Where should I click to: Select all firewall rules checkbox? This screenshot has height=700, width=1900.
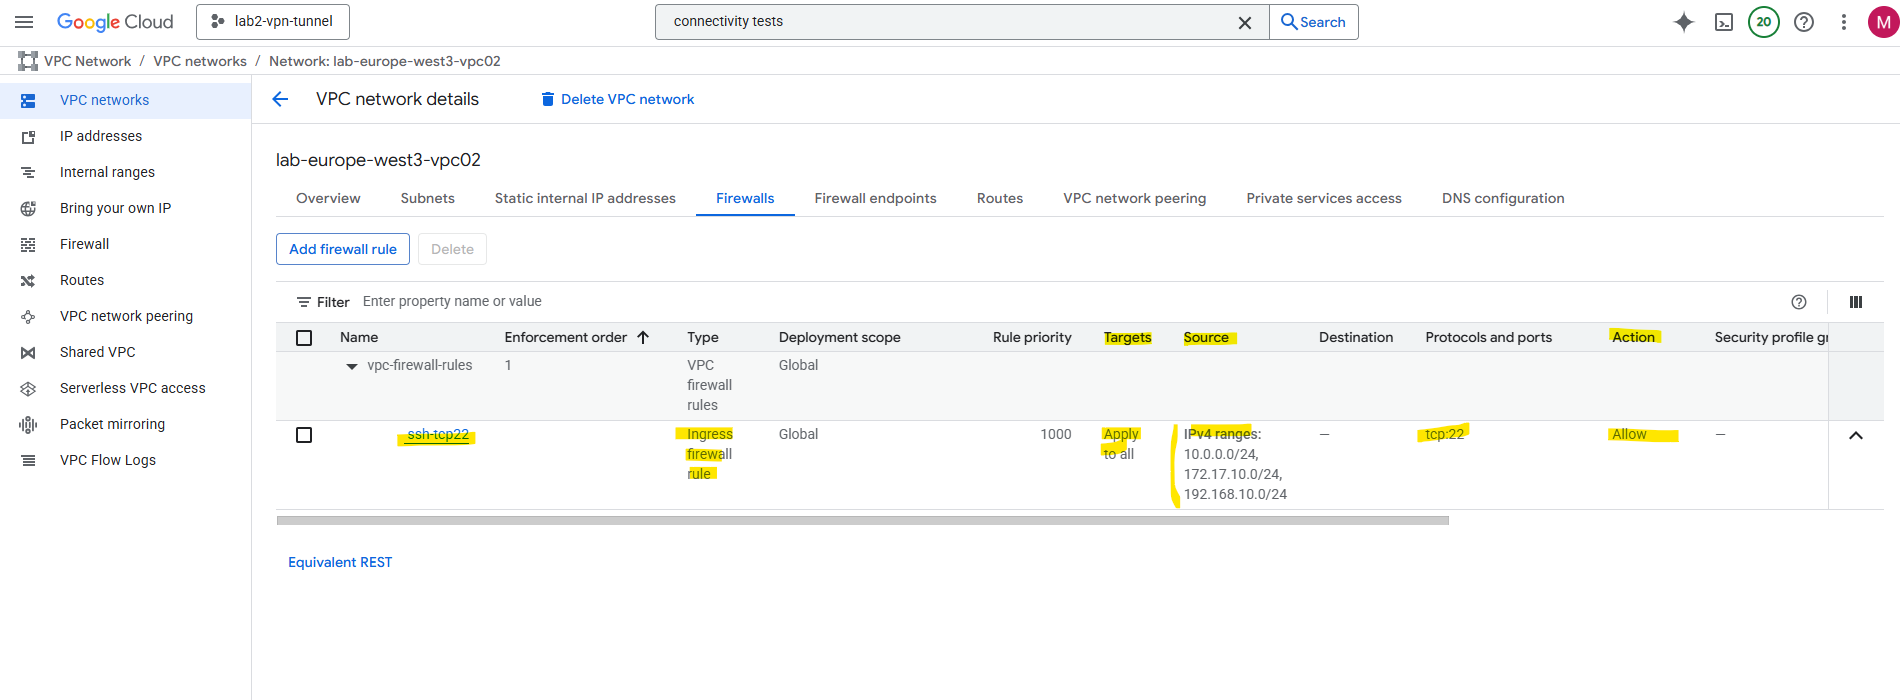tap(304, 338)
